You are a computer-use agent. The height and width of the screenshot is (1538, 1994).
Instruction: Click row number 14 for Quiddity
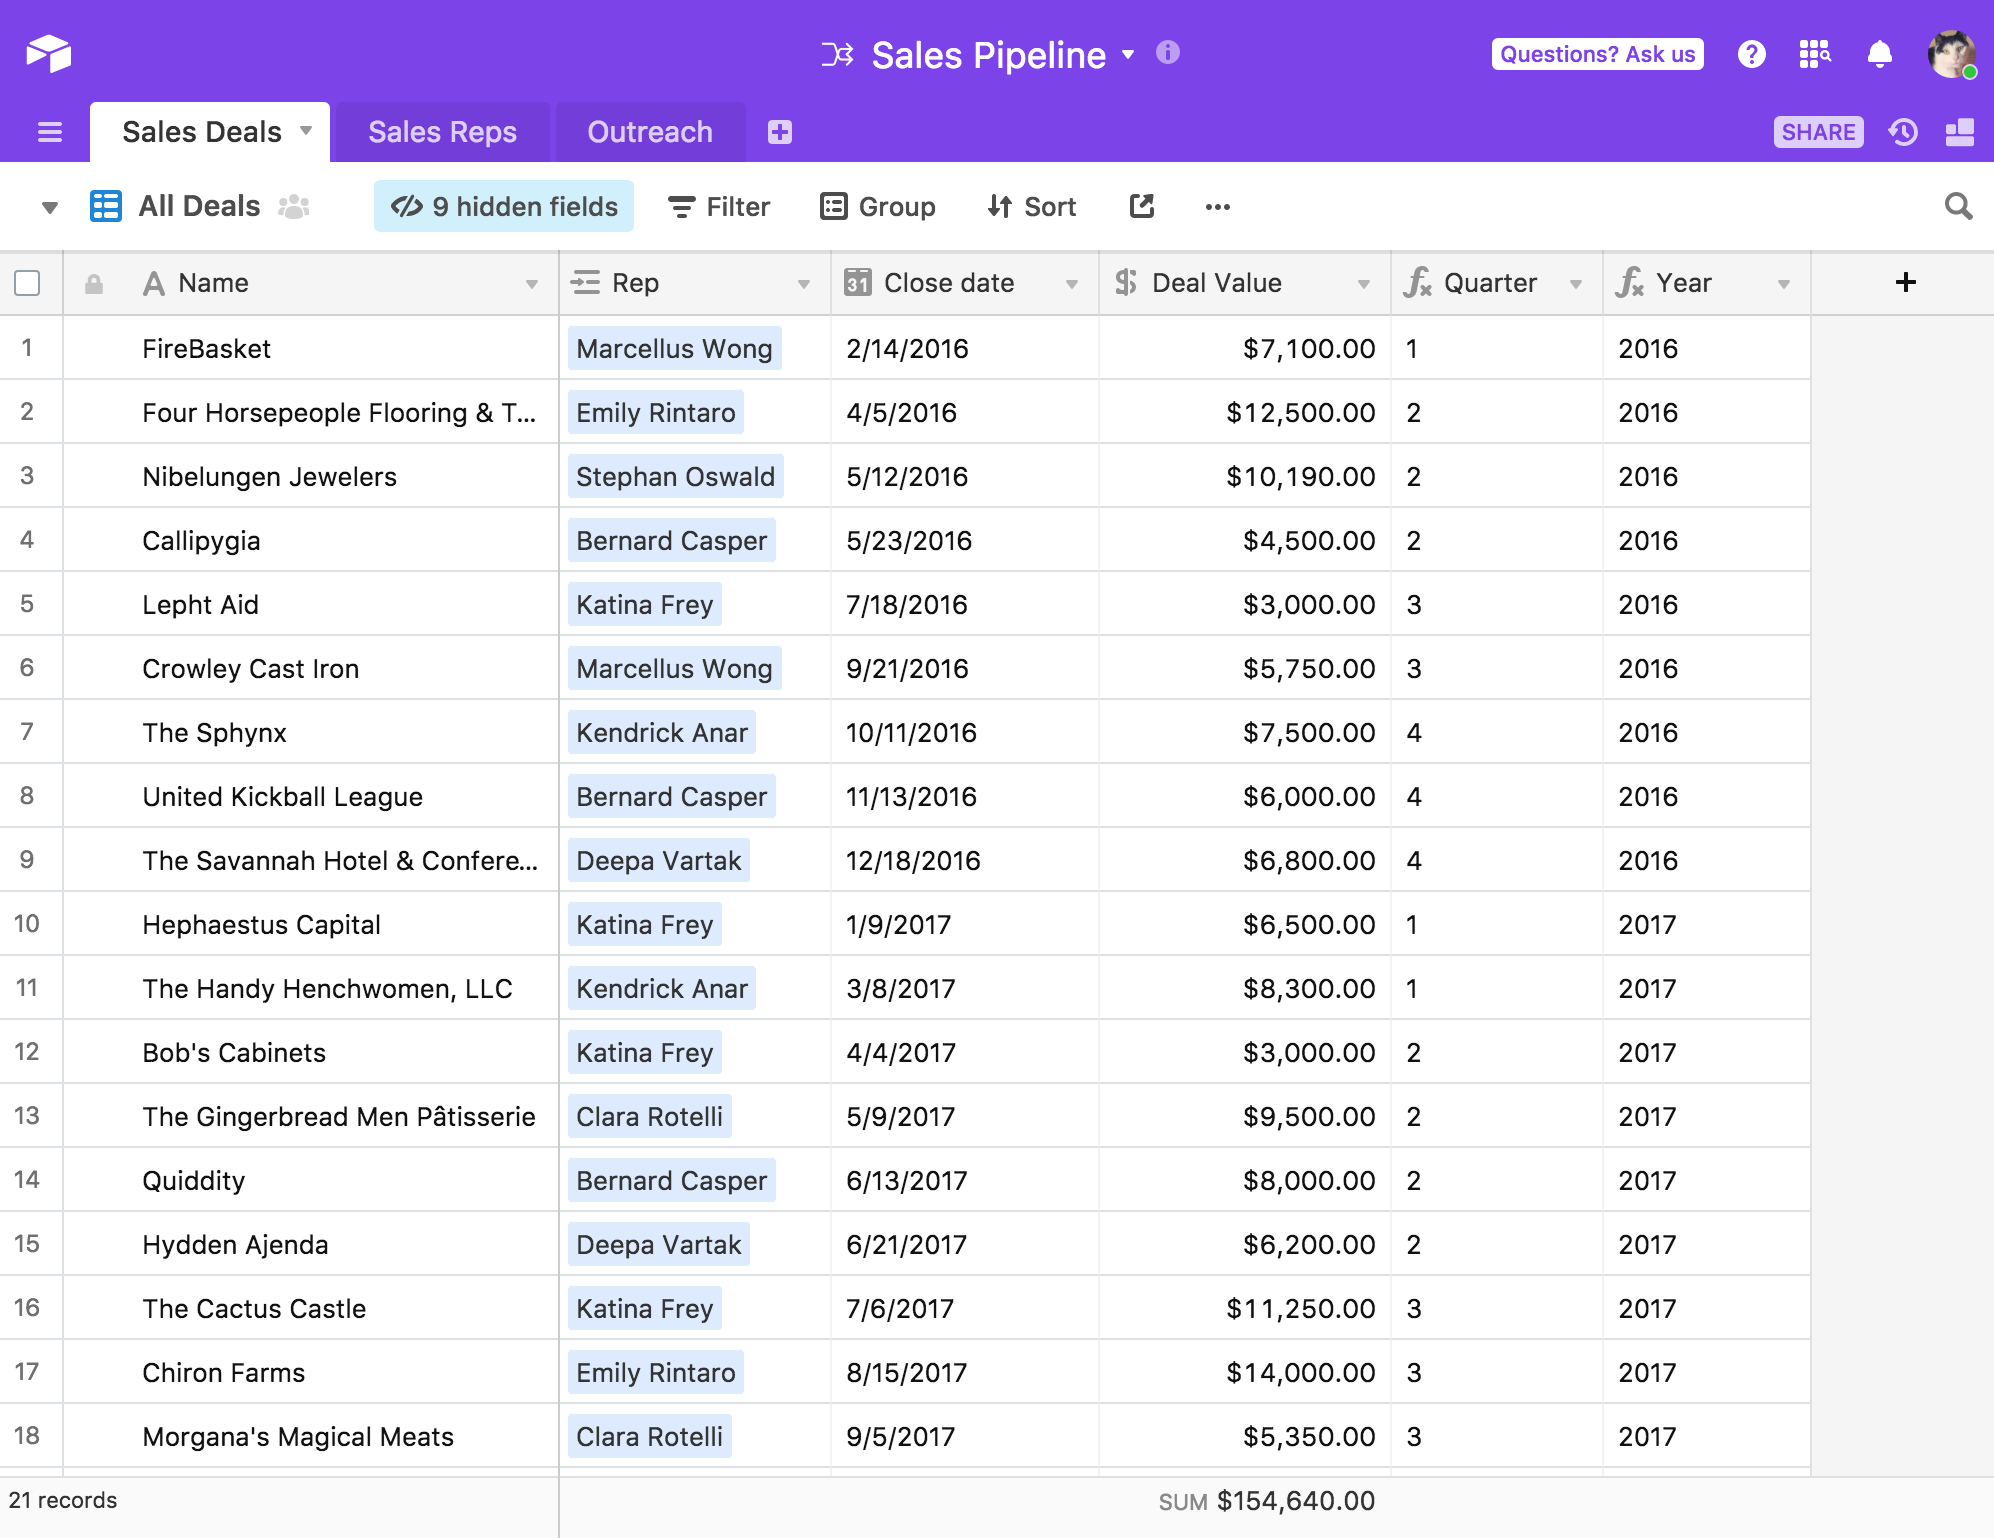click(27, 1180)
